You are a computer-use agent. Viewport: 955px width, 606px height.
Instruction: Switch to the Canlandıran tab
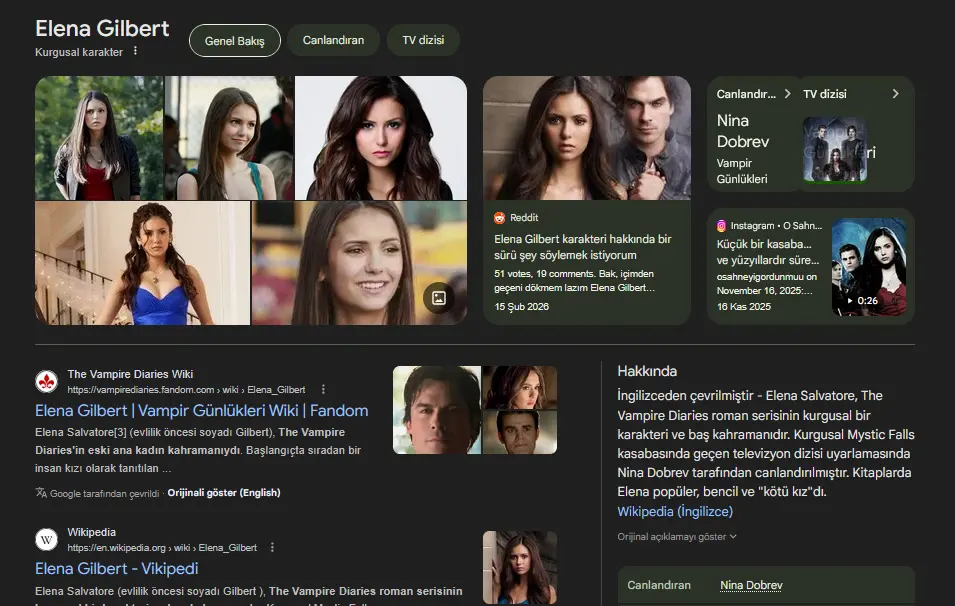(333, 40)
